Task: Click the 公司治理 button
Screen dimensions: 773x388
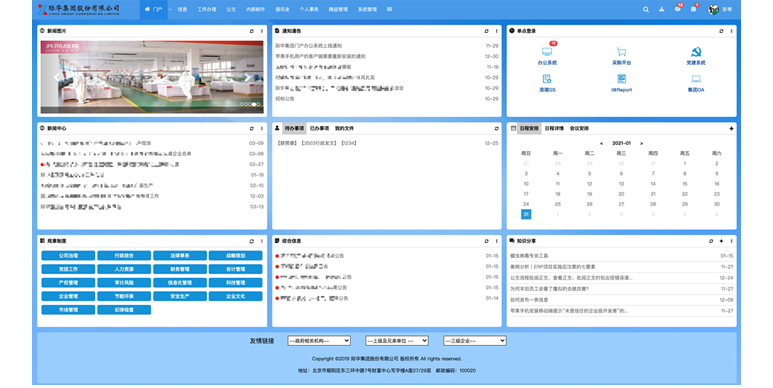Action: coord(68,255)
